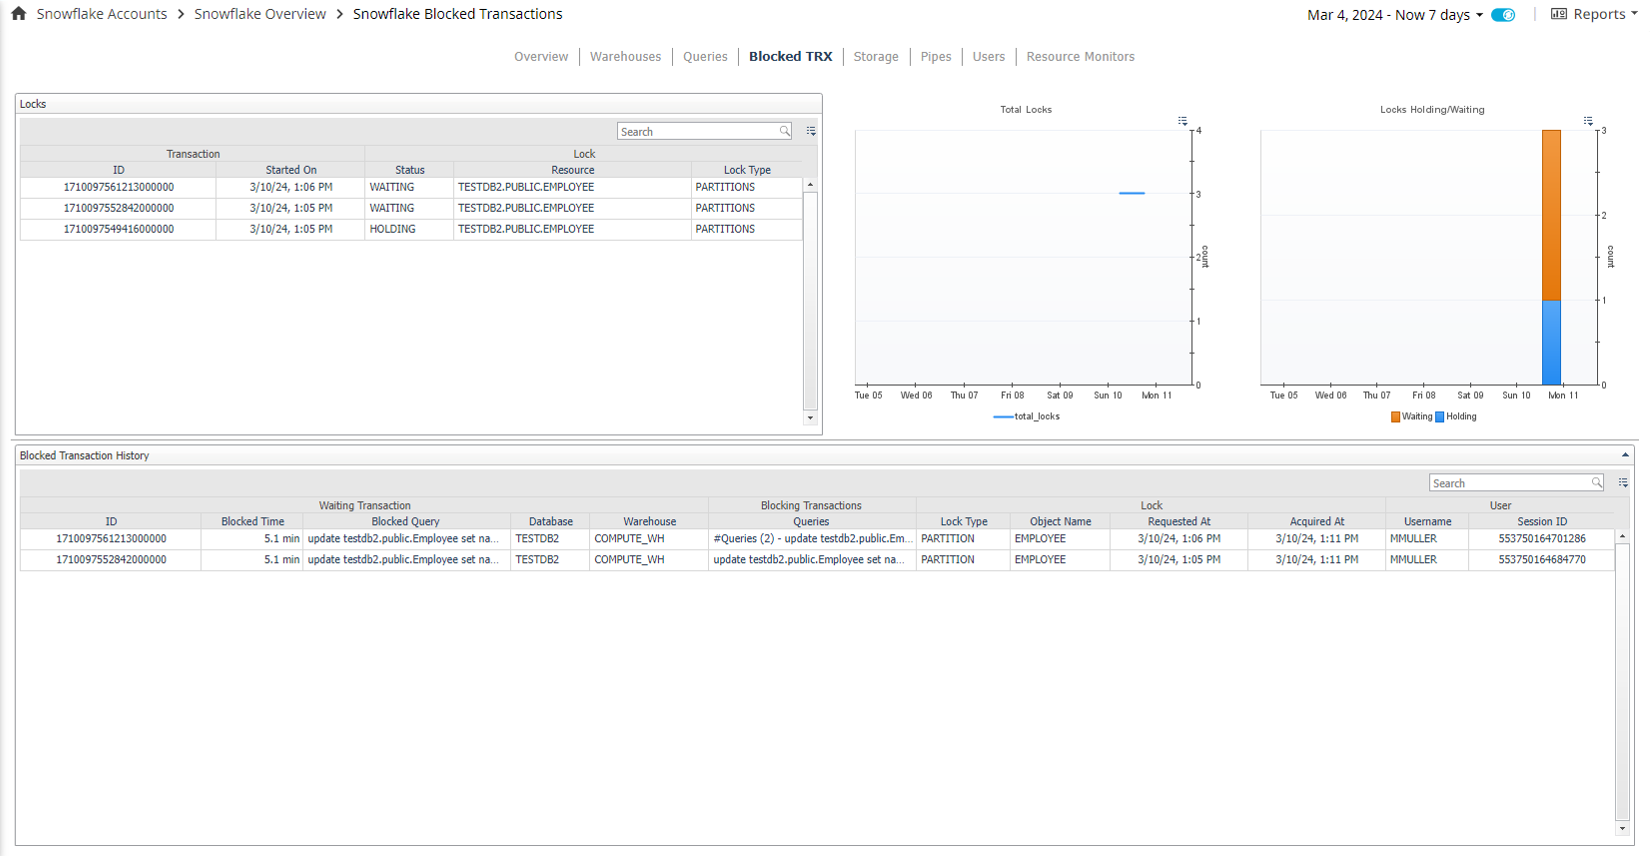This screenshot has height=856, width=1650.
Task: Sort history table by Blocked Time
Action: point(253,522)
